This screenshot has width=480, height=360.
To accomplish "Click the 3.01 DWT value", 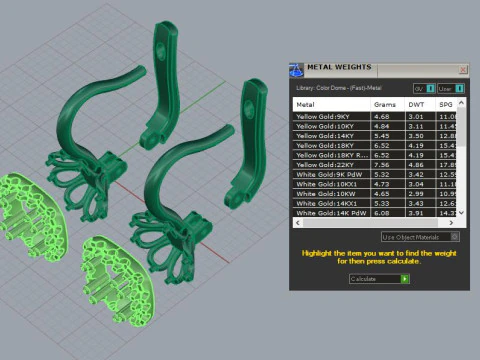I will (x=416, y=117).
